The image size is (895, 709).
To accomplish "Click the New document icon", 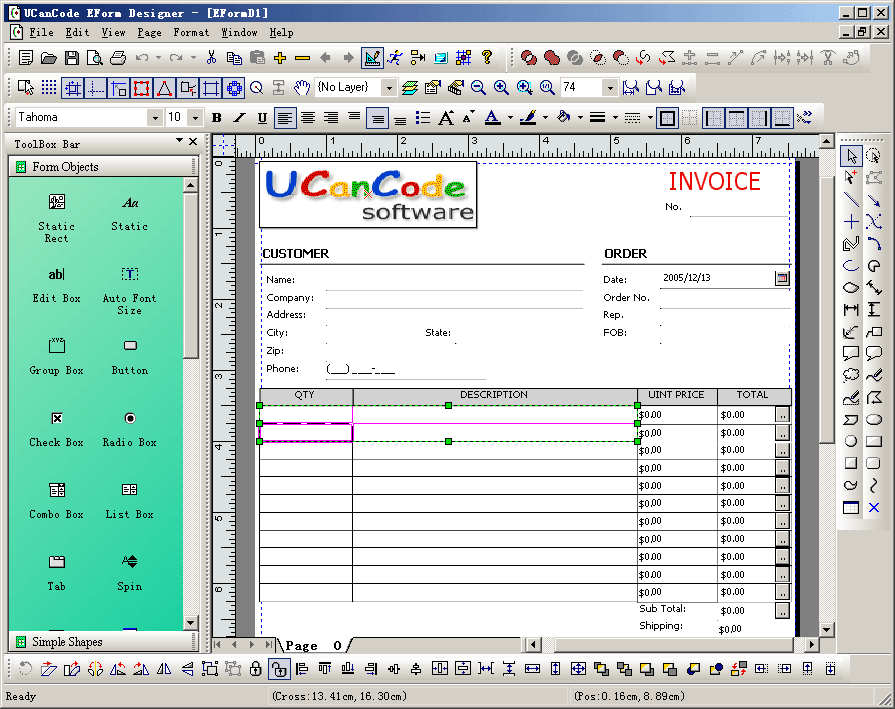I will tap(26, 58).
